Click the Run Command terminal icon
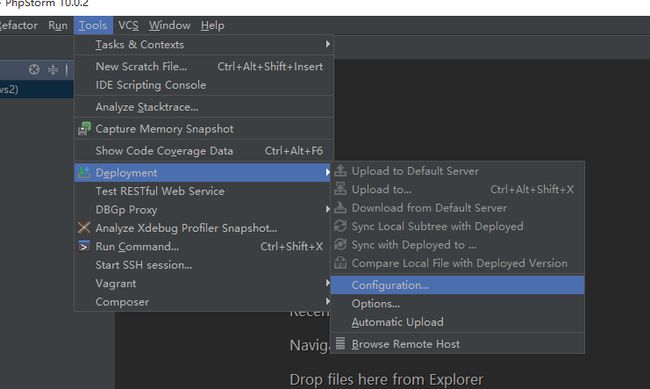Viewport: 650px width, 389px height. (x=84, y=246)
